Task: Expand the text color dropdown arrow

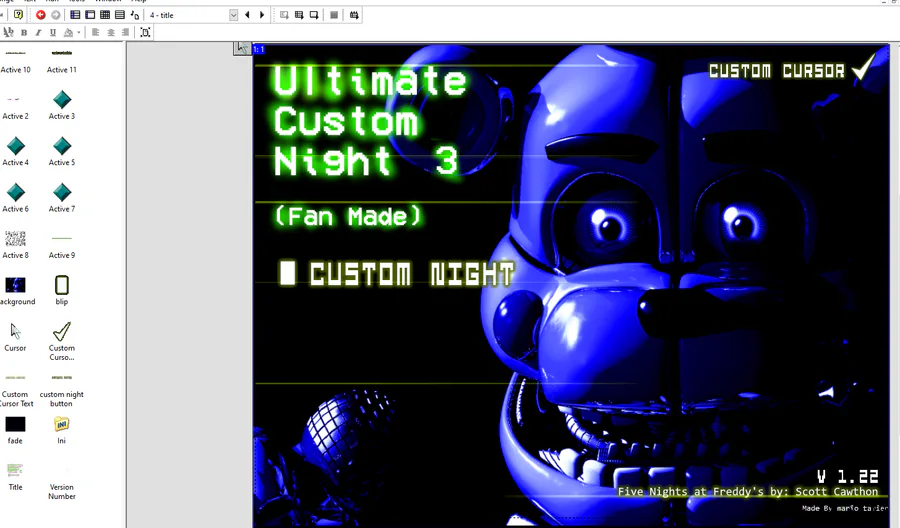Action: coord(79,33)
